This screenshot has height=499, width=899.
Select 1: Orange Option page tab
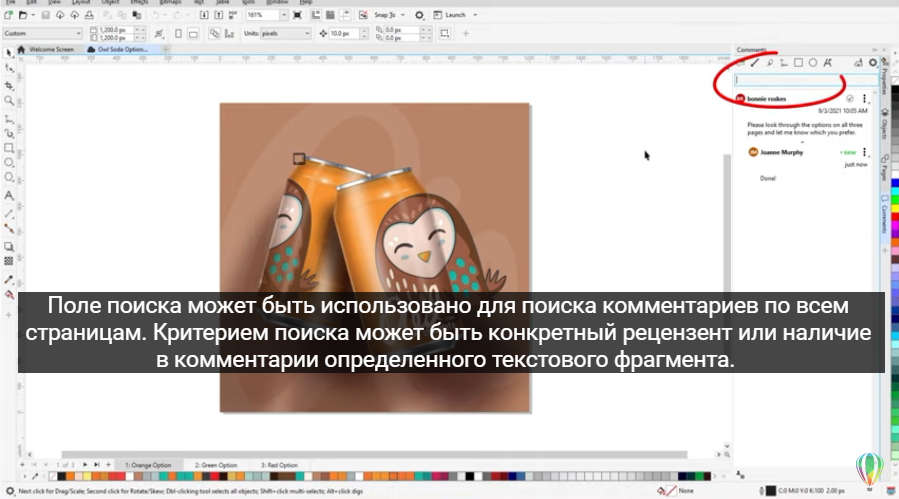coord(148,465)
